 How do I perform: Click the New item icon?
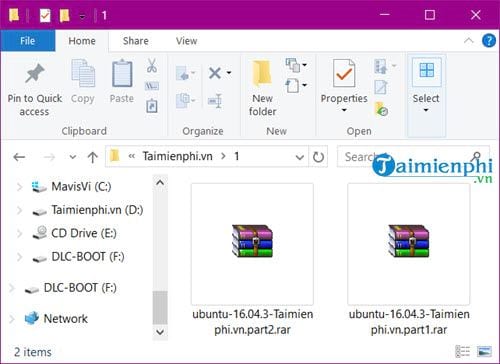tap(292, 65)
